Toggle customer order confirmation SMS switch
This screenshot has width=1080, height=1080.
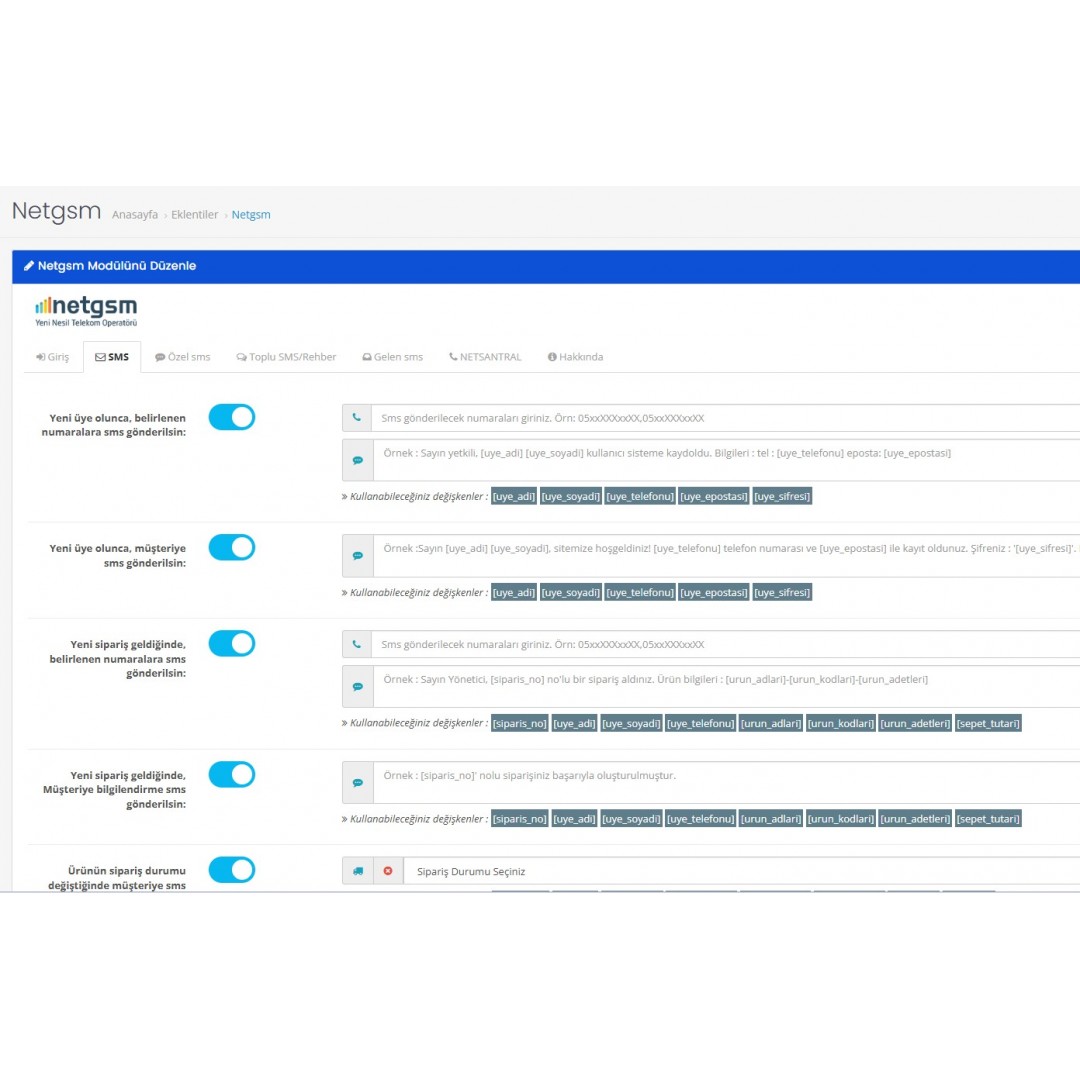click(232, 774)
